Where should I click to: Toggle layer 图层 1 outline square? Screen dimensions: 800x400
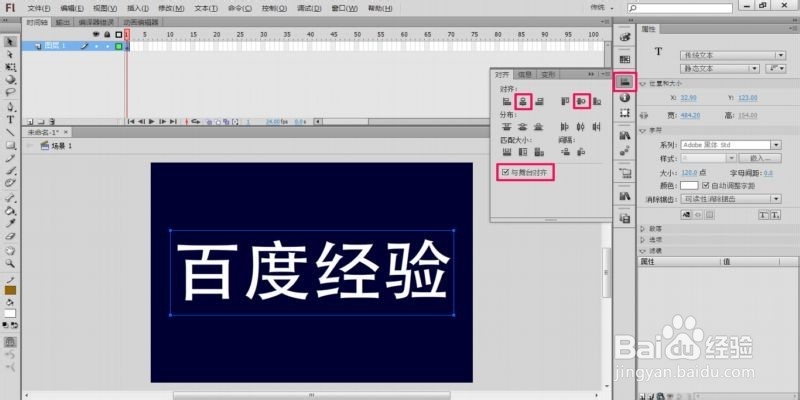[x=119, y=46]
